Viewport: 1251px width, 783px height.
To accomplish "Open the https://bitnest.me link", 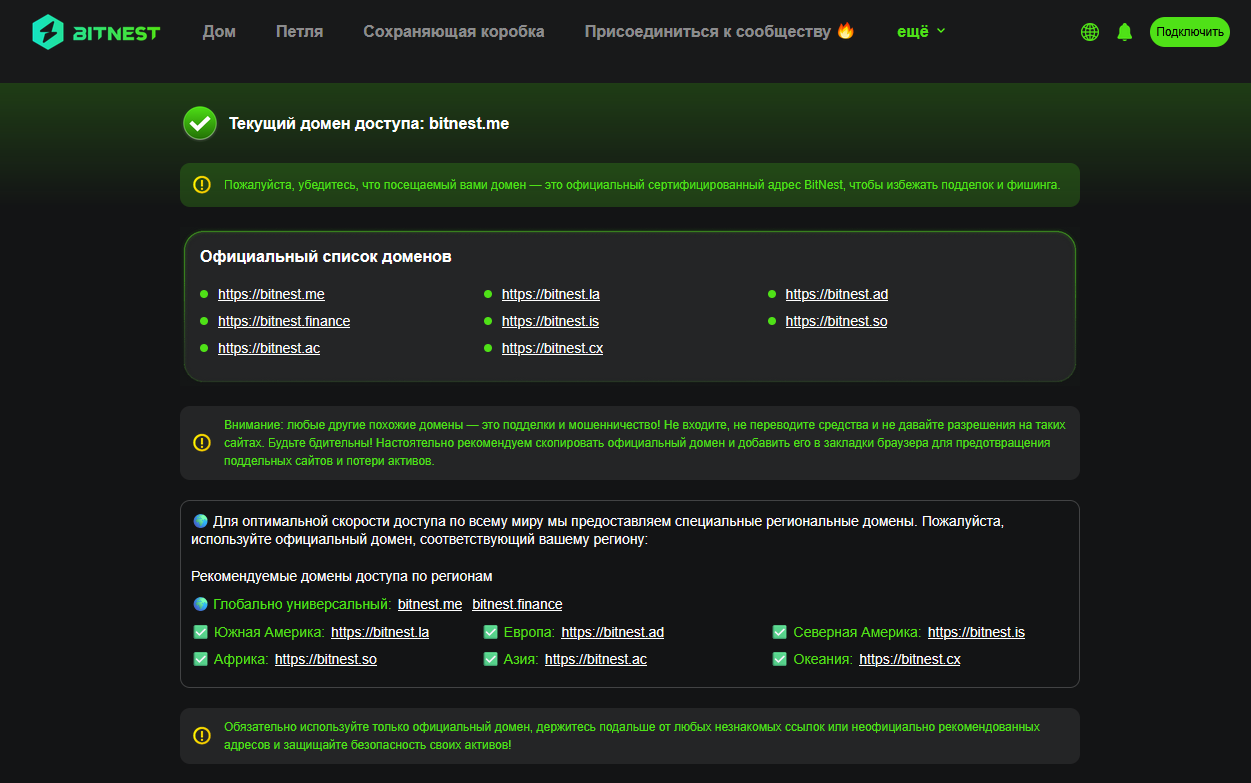I will tap(271, 294).
